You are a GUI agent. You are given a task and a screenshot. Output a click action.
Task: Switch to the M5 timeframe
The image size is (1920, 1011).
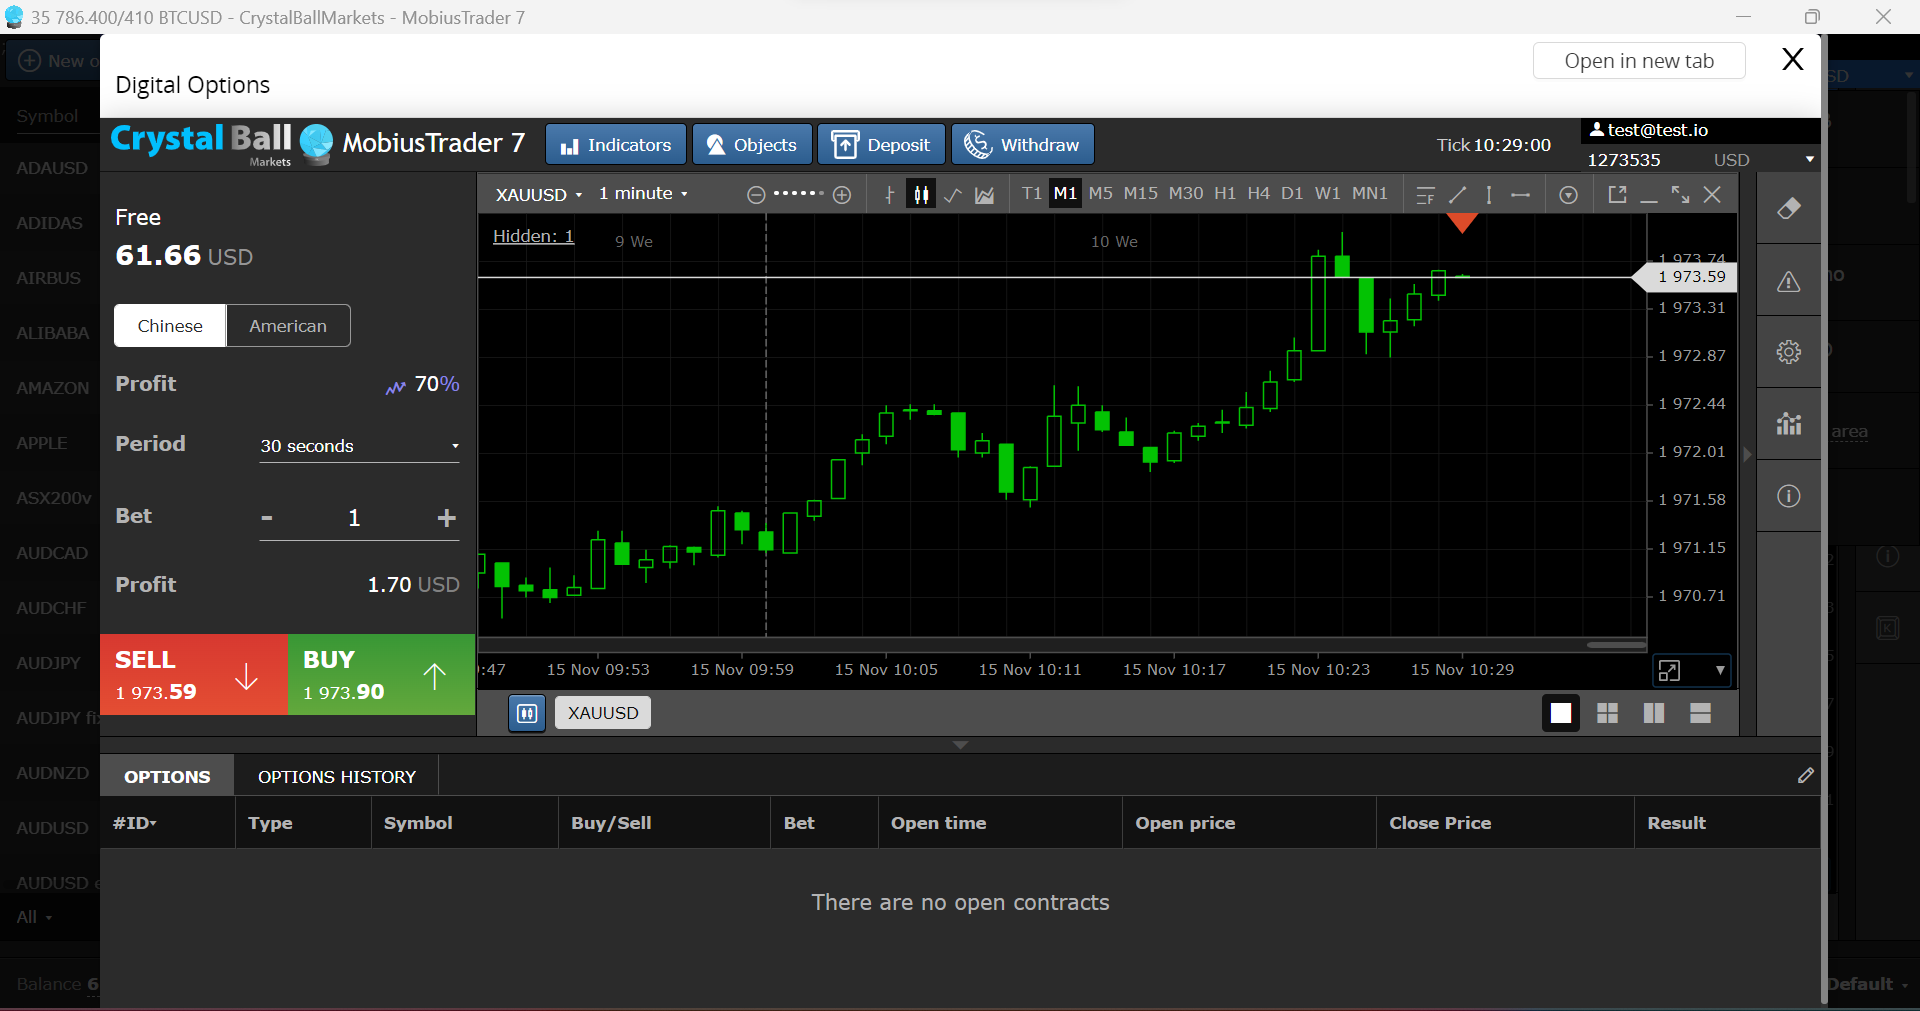coord(1101,194)
